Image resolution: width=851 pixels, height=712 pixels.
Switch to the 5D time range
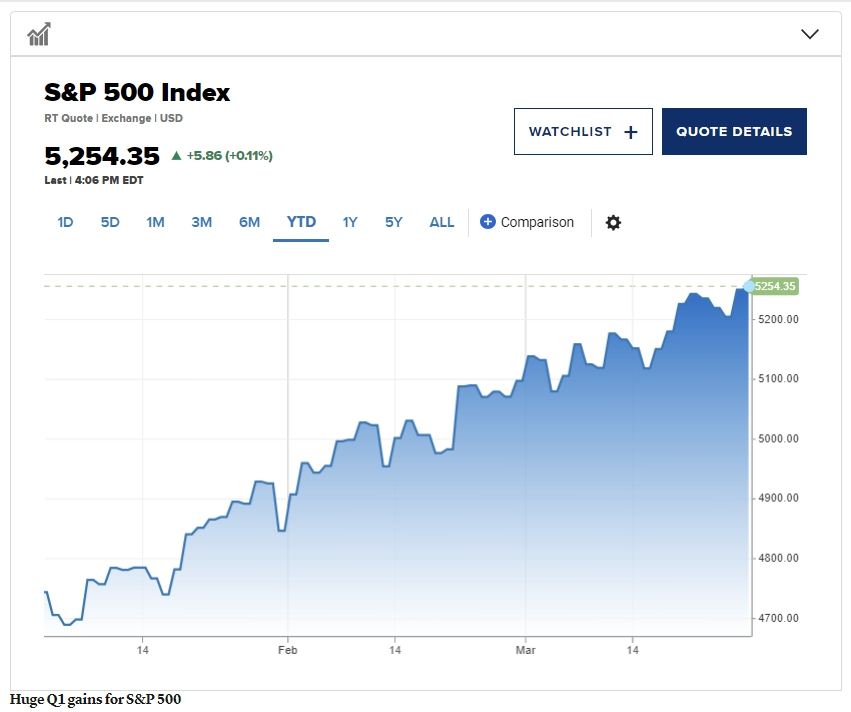[110, 222]
